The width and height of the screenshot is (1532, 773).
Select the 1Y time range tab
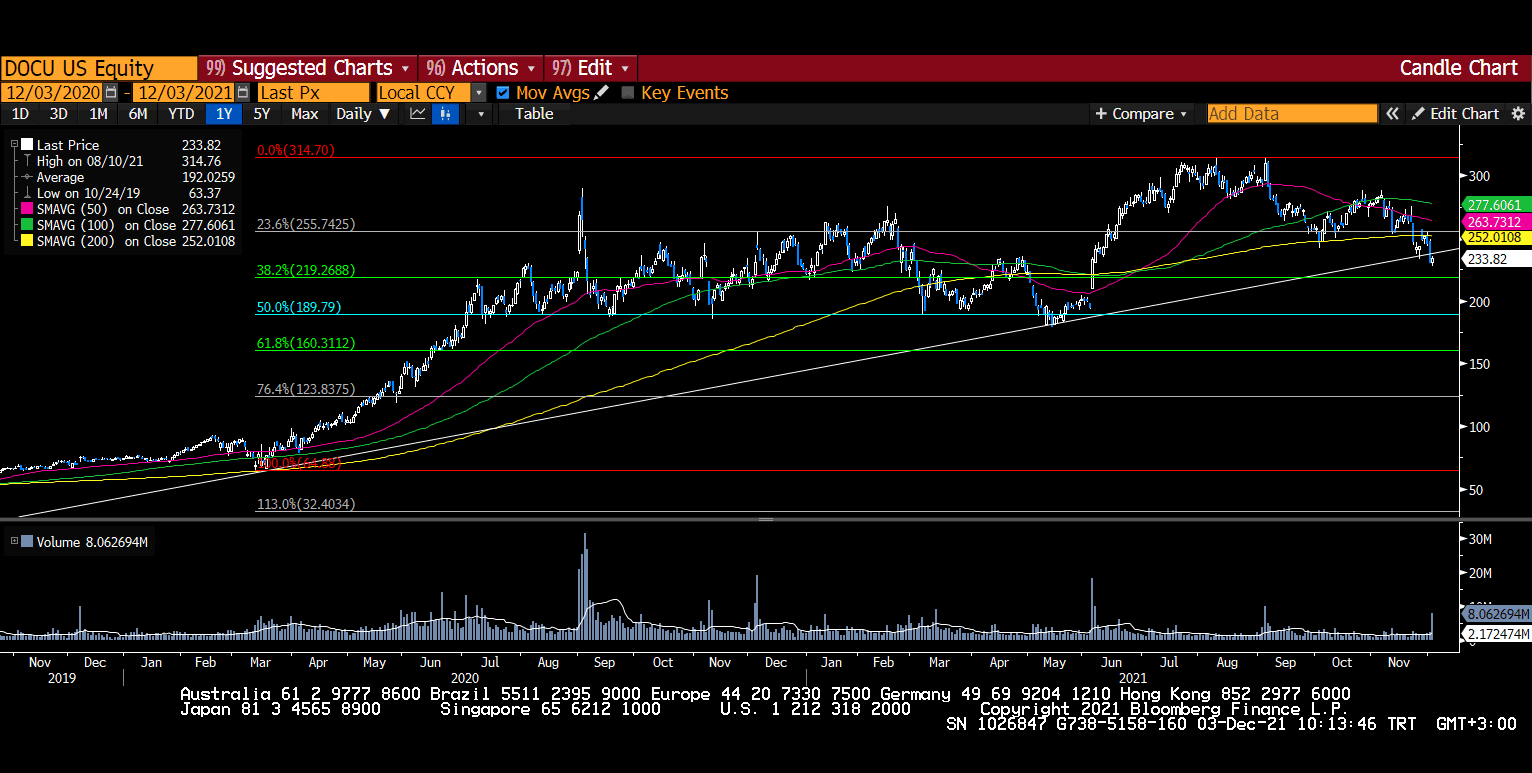(224, 114)
